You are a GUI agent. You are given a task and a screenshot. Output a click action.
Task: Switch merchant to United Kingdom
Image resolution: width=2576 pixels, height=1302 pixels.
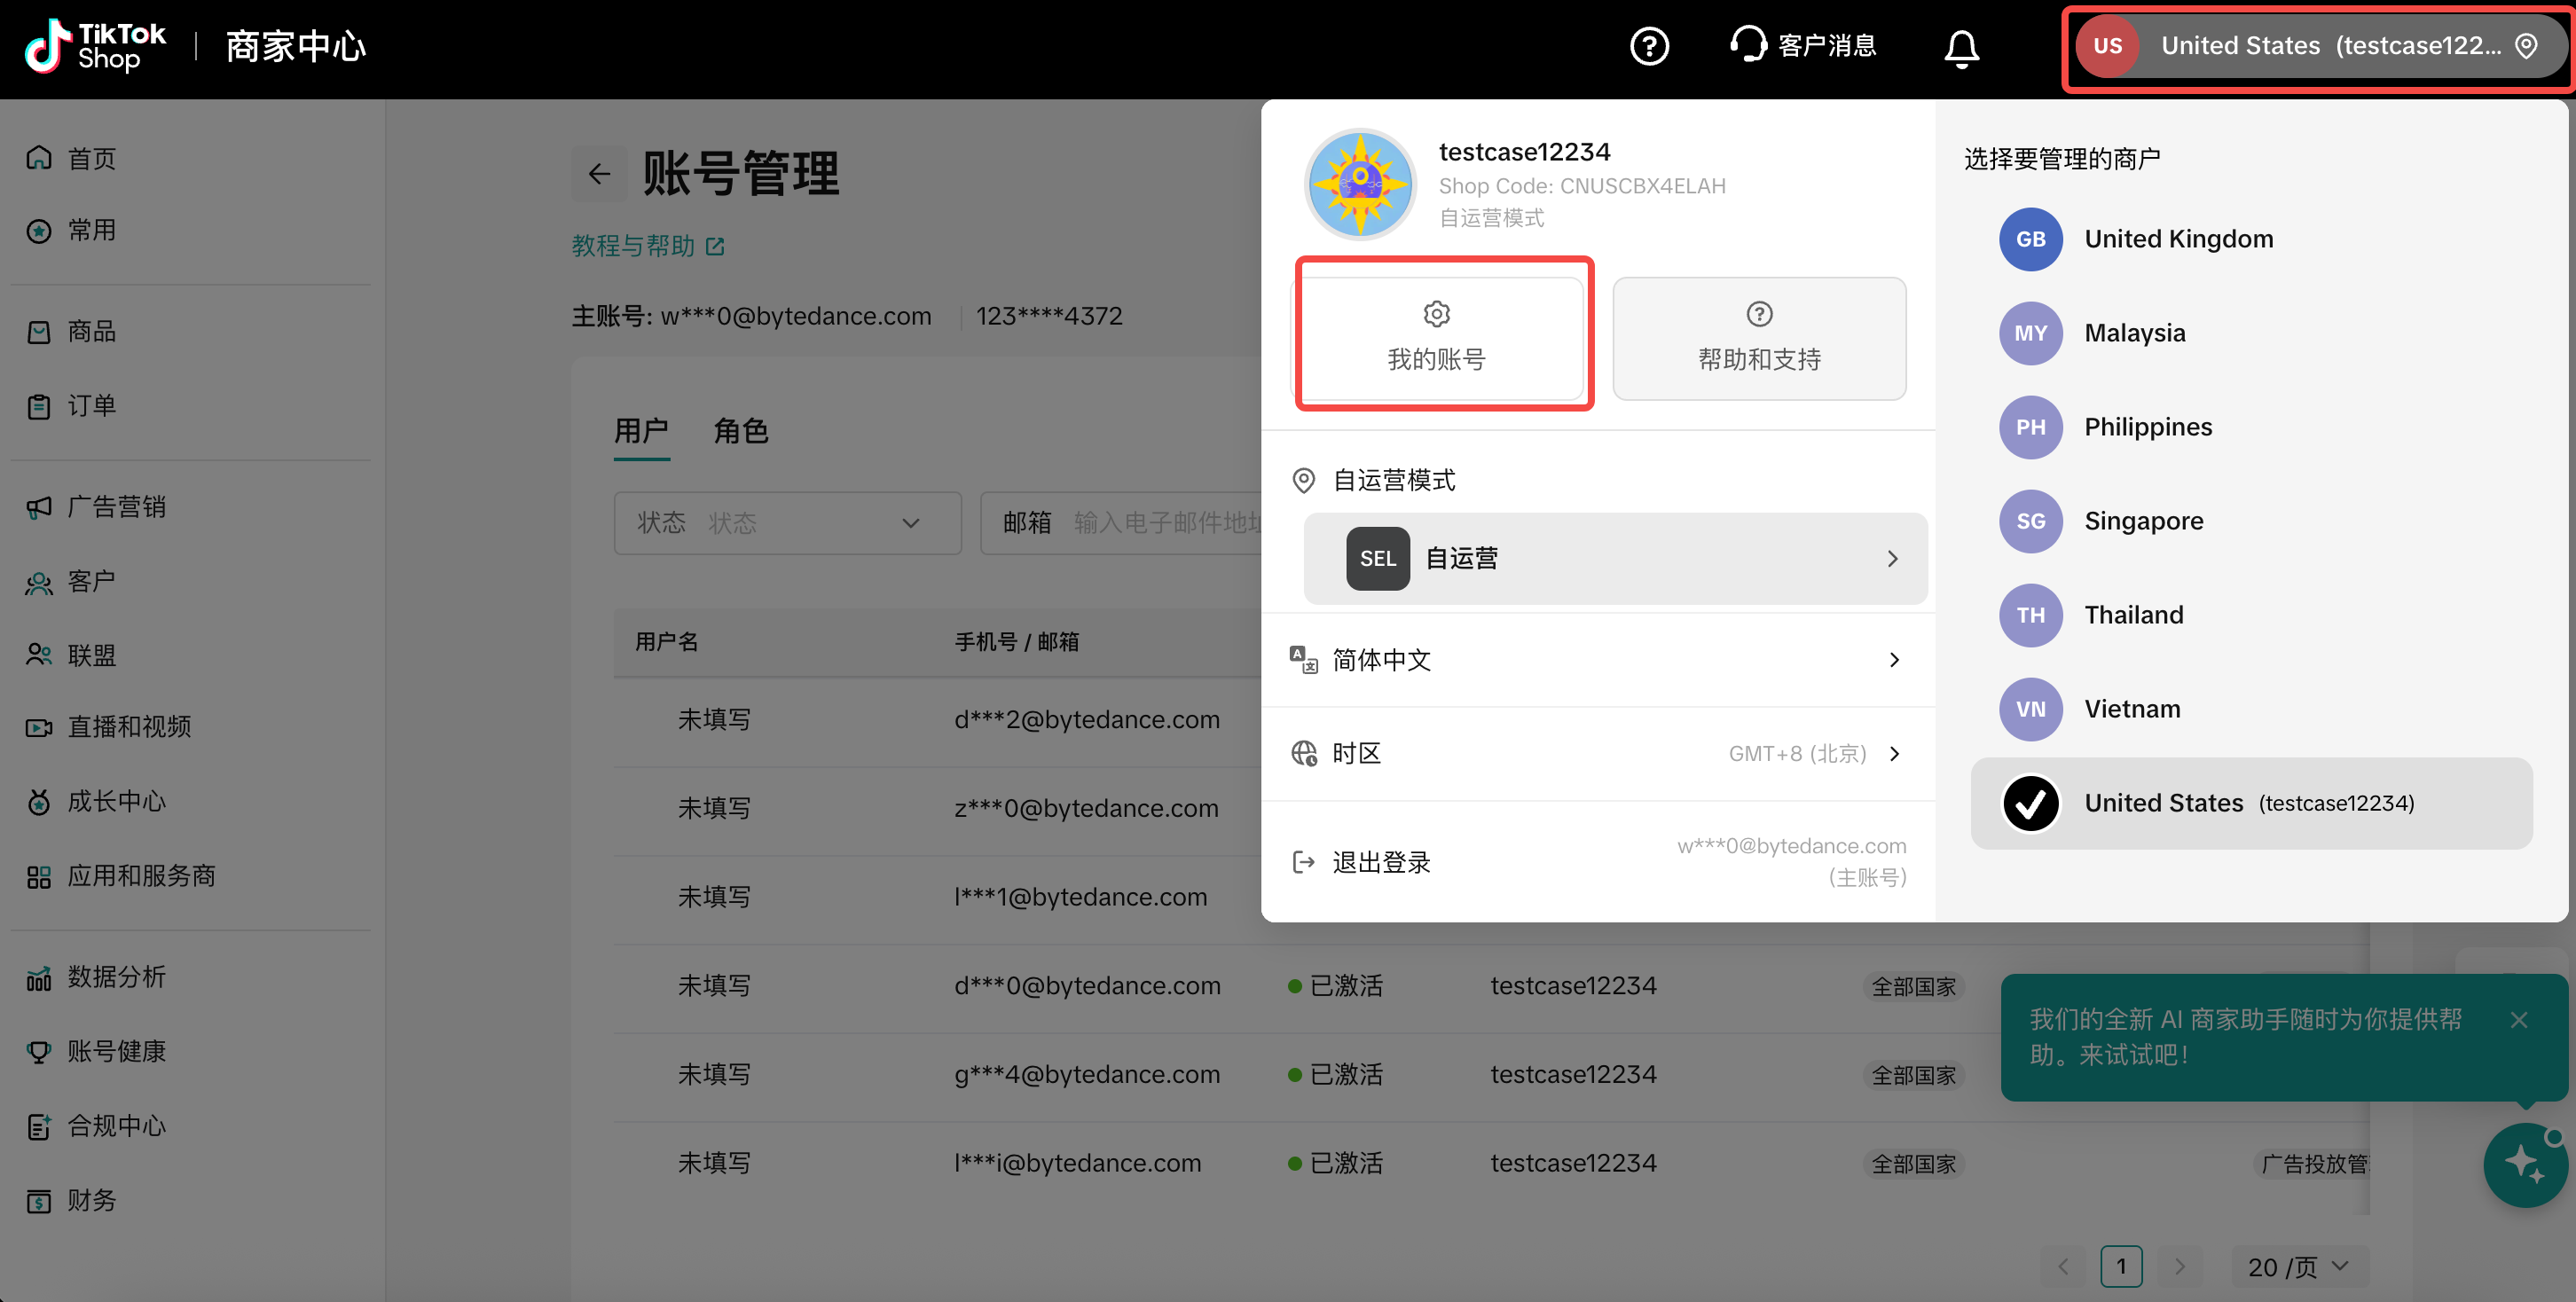[x=2178, y=239]
